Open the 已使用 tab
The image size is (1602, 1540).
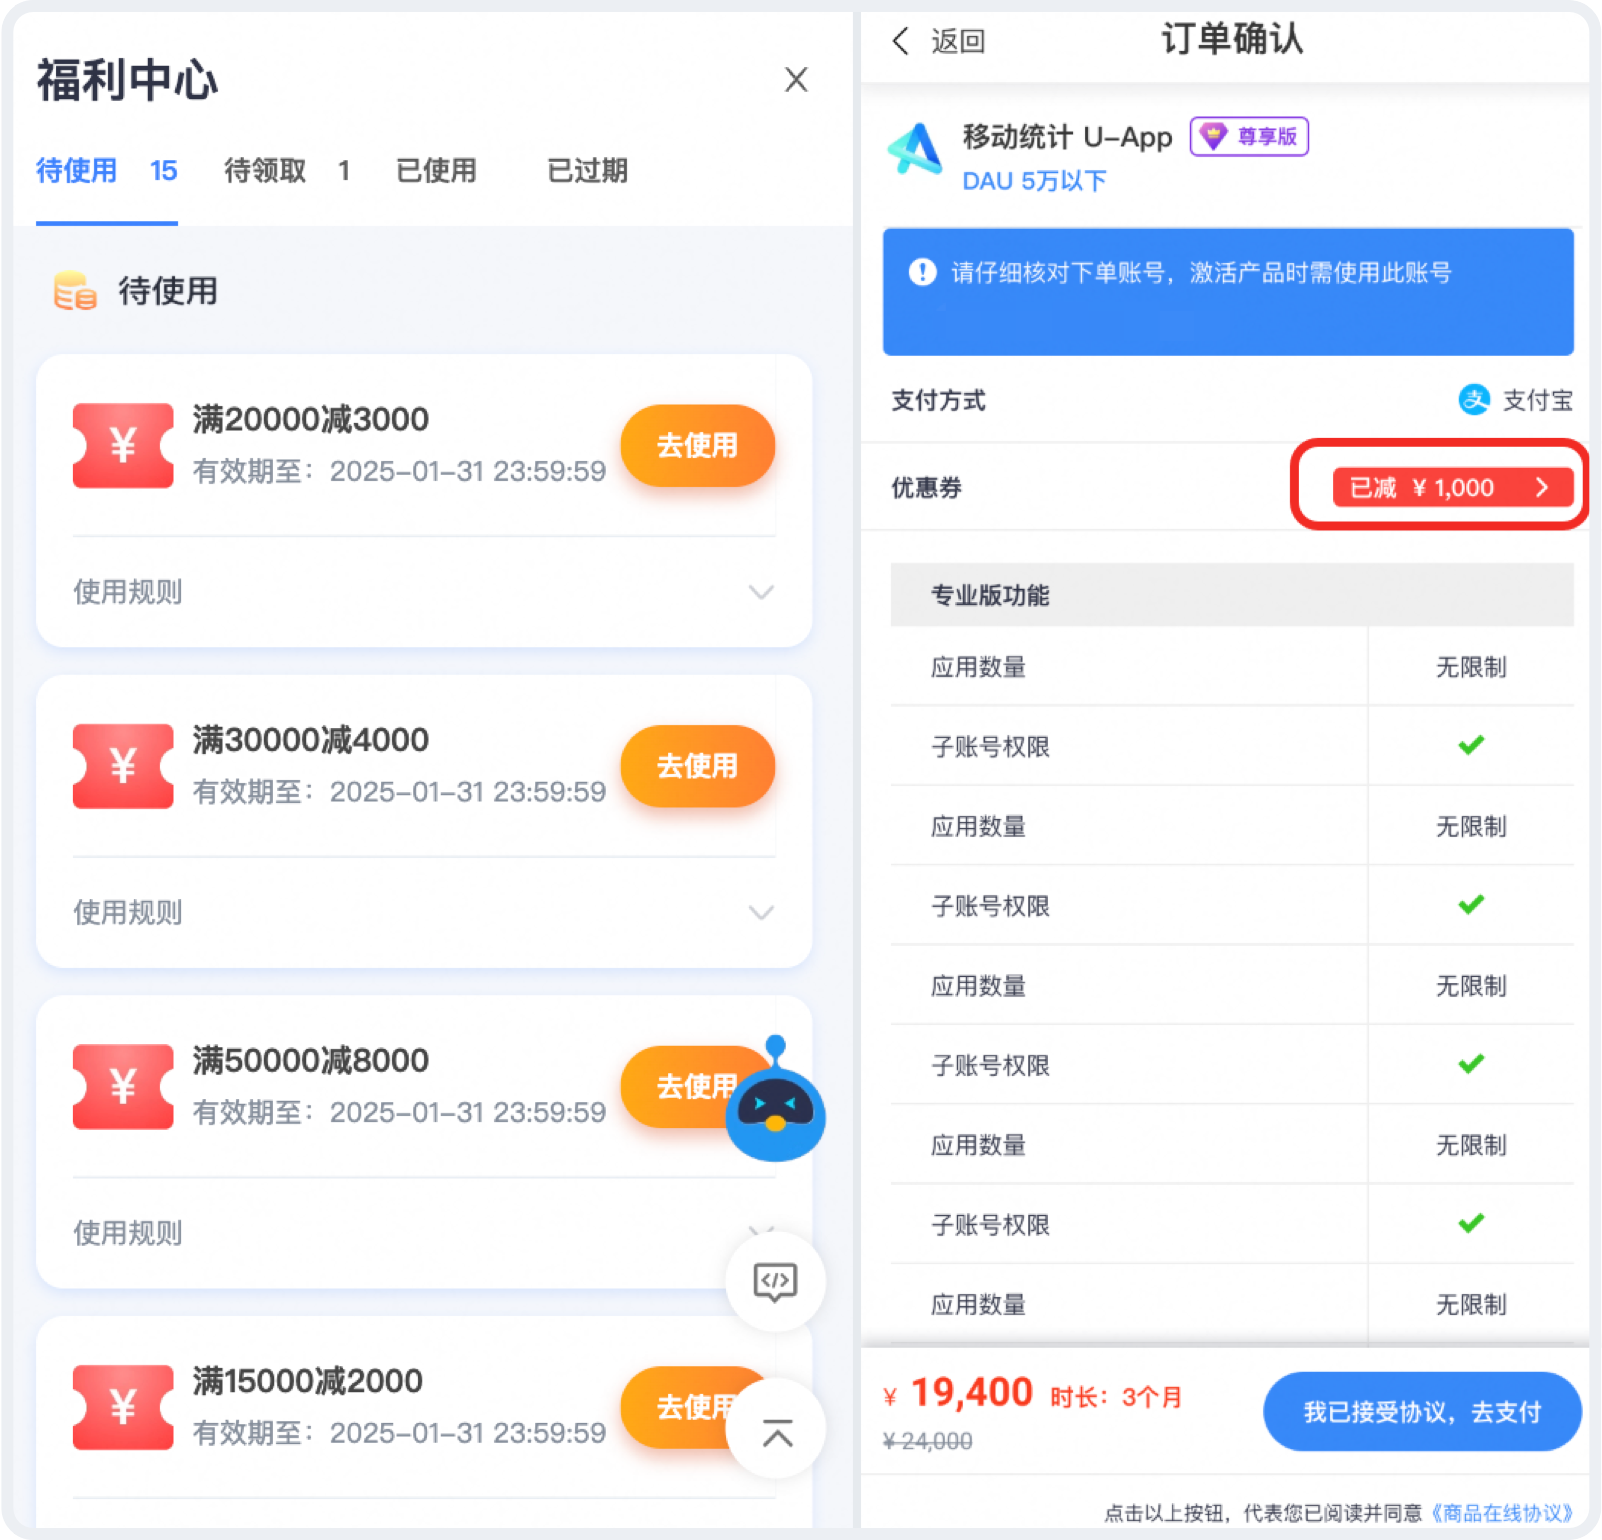point(436,171)
